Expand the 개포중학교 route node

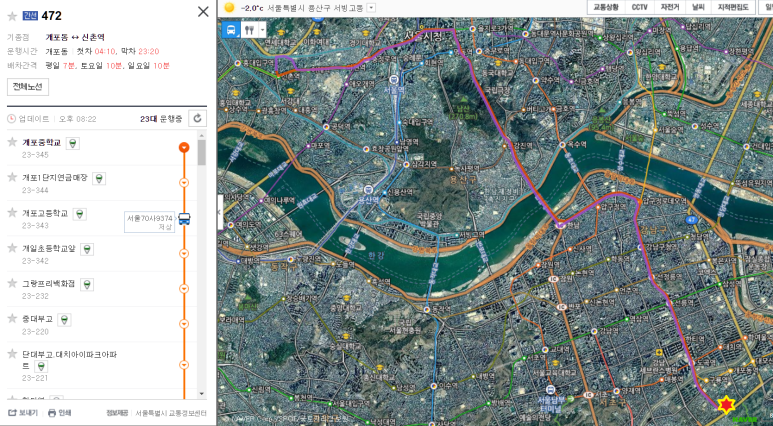click(x=184, y=147)
